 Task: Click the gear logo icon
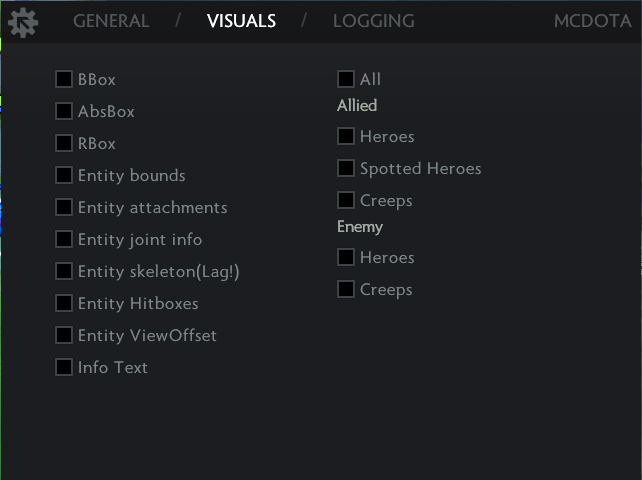[x=22, y=22]
